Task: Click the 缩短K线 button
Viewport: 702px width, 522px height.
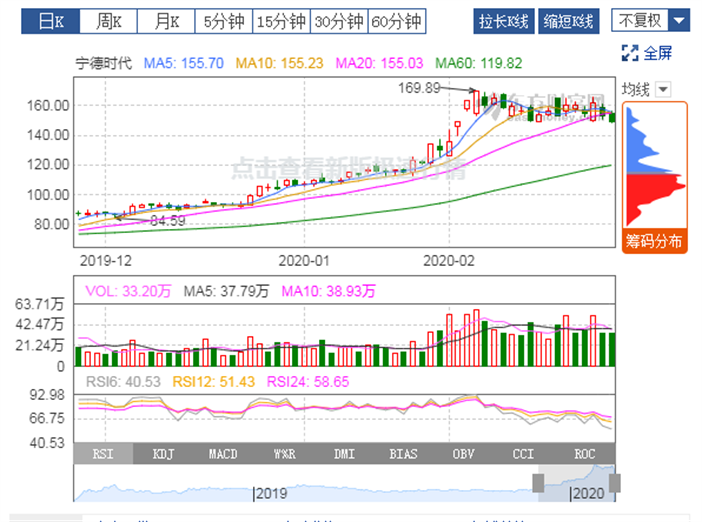Action: tap(569, 21)
